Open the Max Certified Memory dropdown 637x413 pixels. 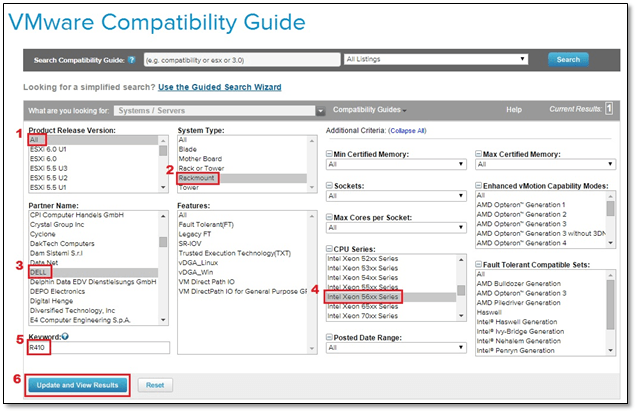point(545,164)
